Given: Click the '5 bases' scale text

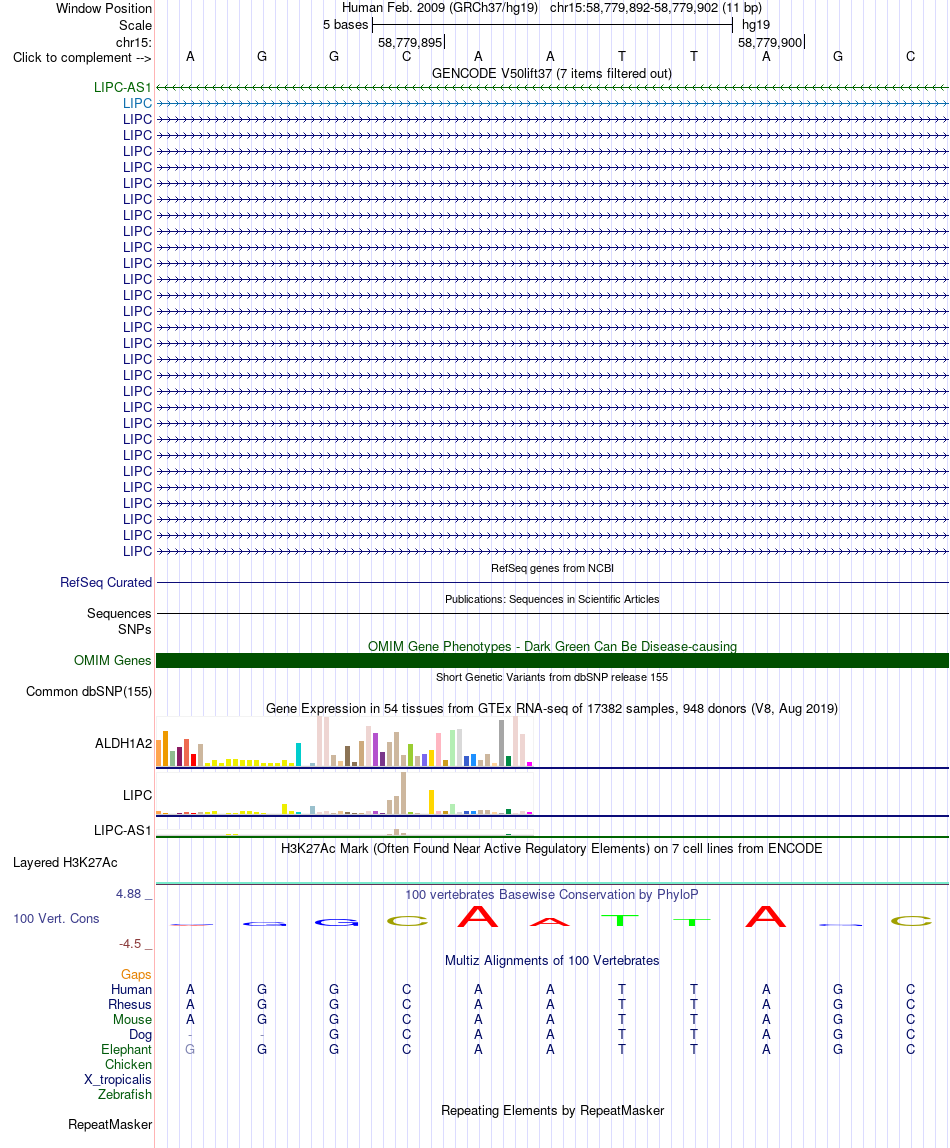Looking at the screenshot, I should point(345,25).
